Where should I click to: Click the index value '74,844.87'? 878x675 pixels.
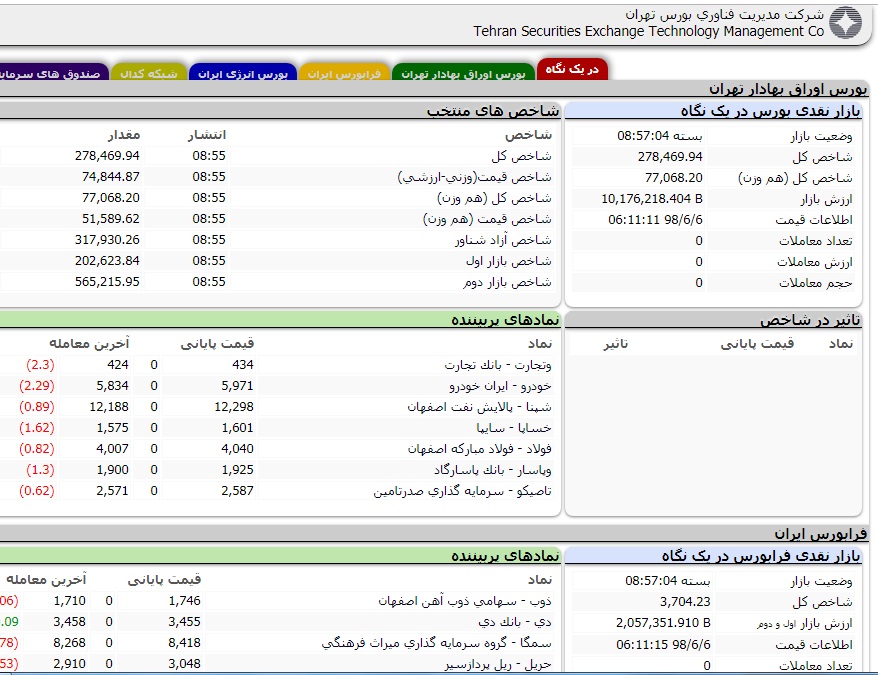(x=111, y=177)
